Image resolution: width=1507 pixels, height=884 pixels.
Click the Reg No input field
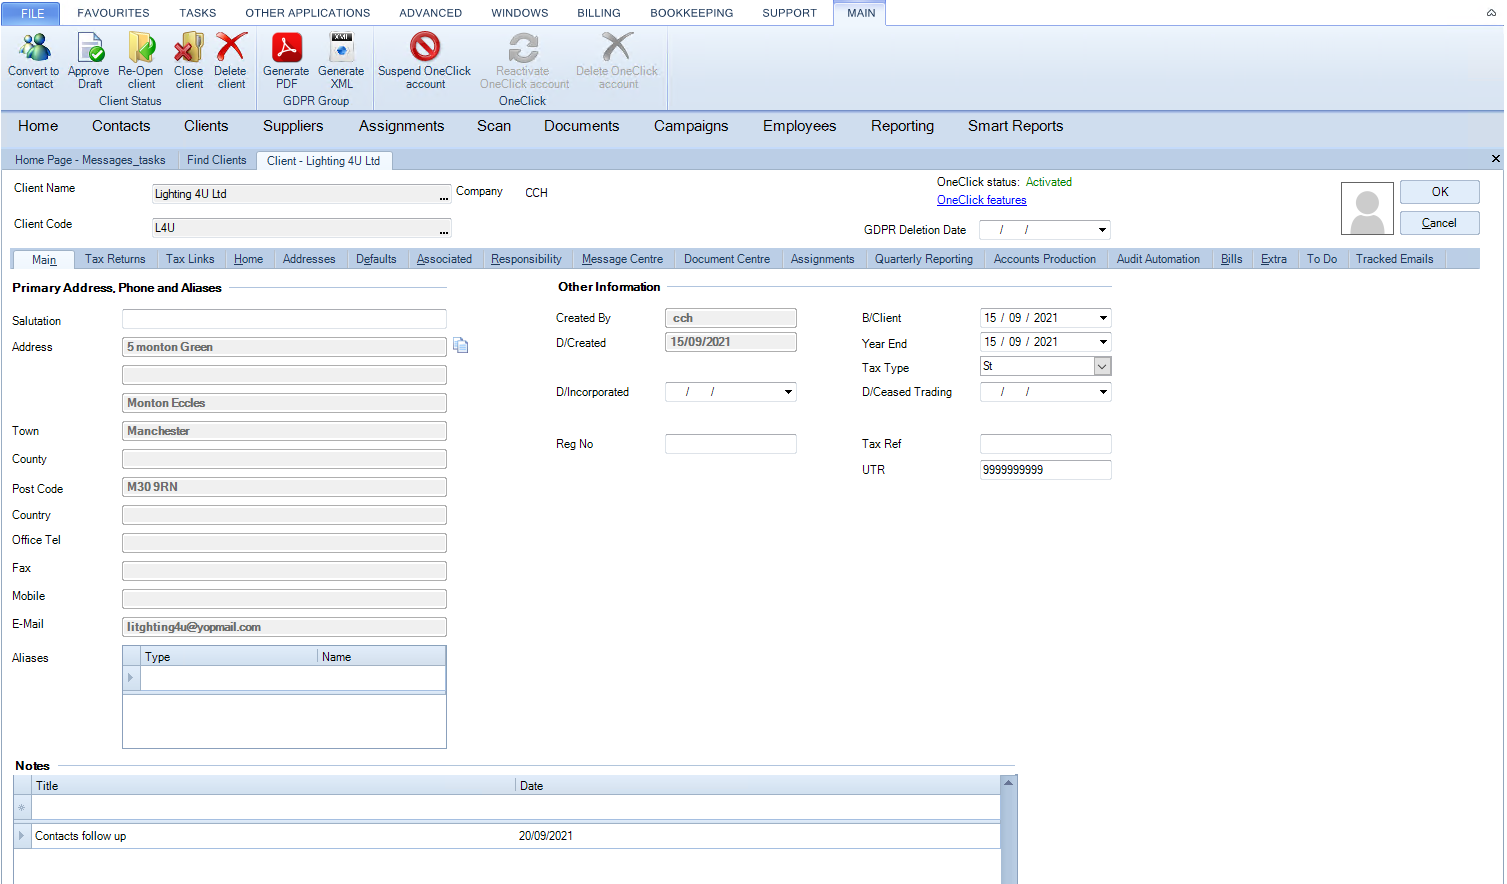730,444
